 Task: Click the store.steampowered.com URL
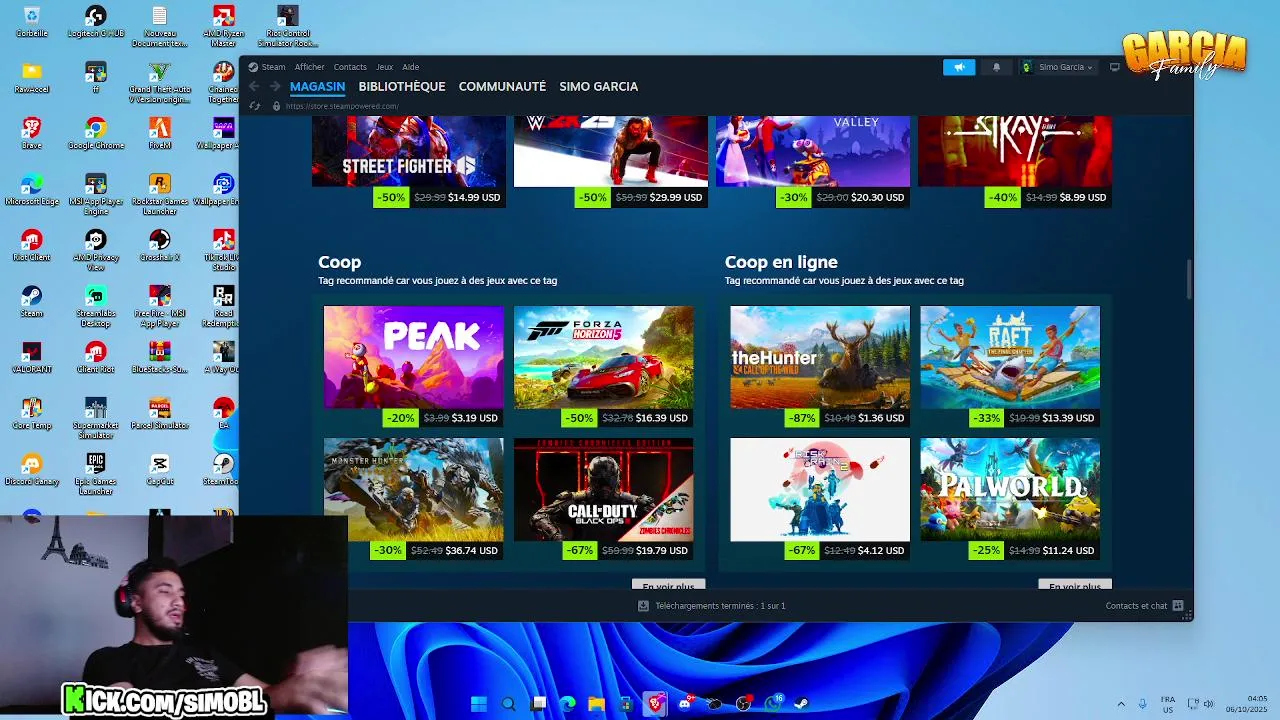click(x=342, y=106)
